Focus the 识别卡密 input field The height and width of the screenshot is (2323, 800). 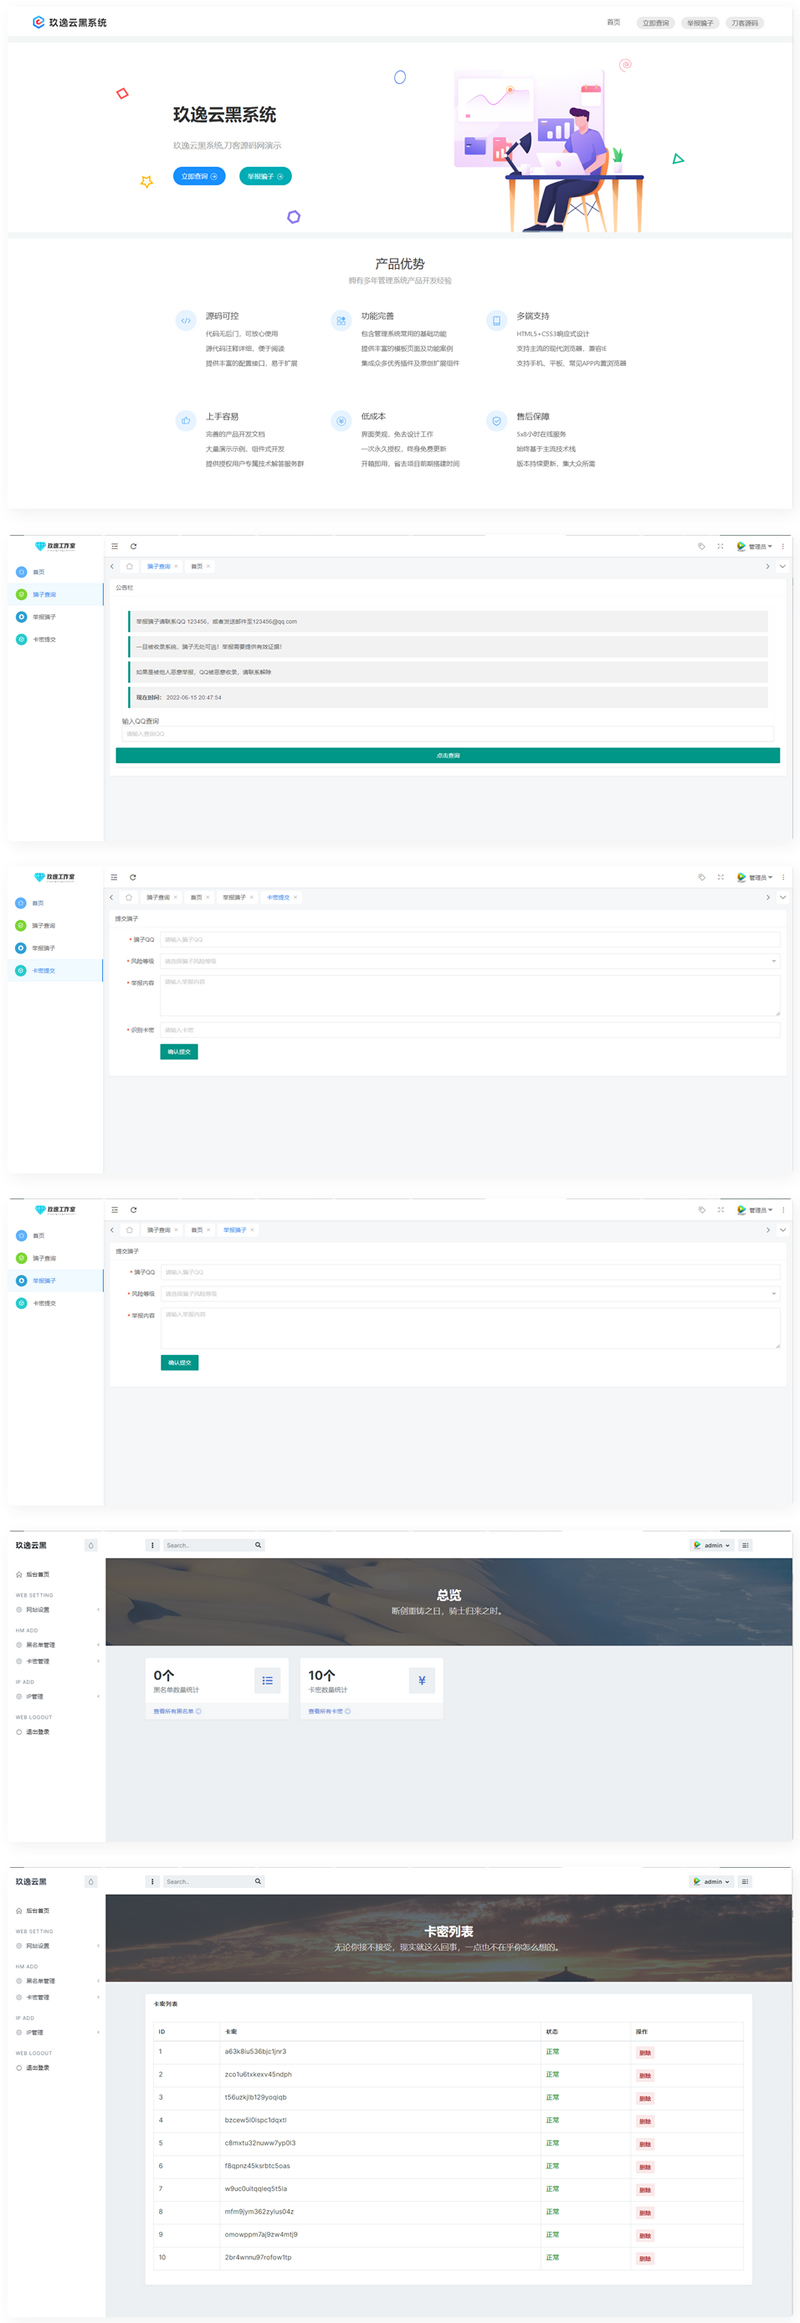[469, 1029]
